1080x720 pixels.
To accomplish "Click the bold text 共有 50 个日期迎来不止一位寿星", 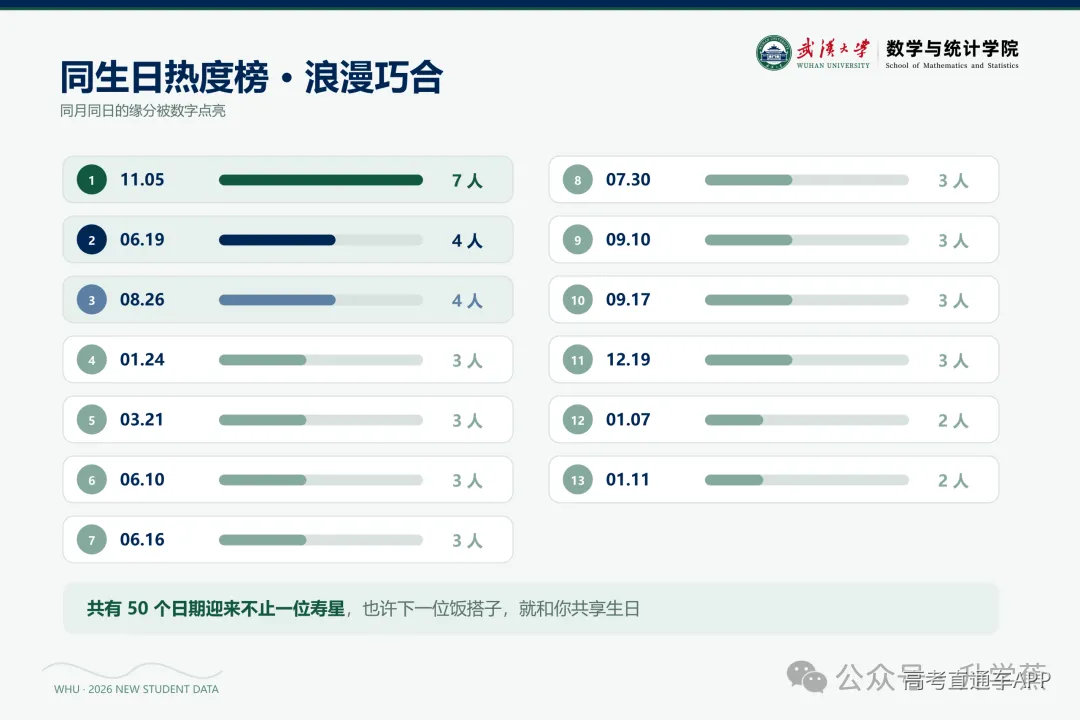I will pyautogui.click(x=216, y=608).
